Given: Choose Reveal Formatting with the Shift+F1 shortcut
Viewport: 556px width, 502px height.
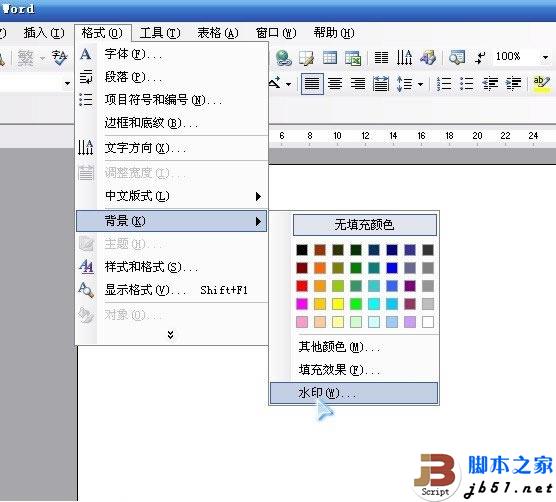Looking at the screenshot, I should (172, 290).
